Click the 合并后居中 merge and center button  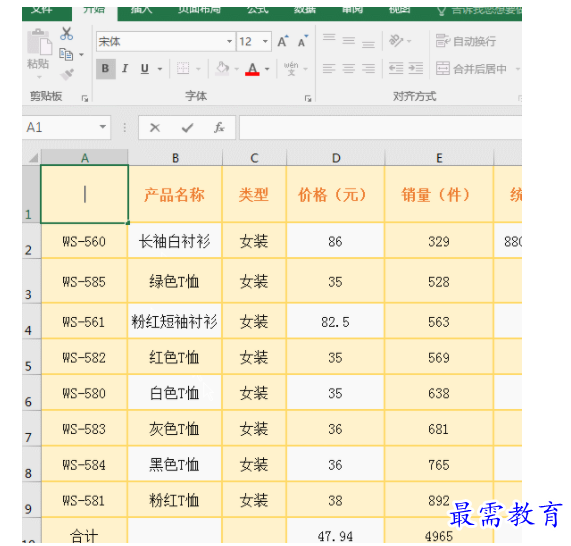pos(471,68)
